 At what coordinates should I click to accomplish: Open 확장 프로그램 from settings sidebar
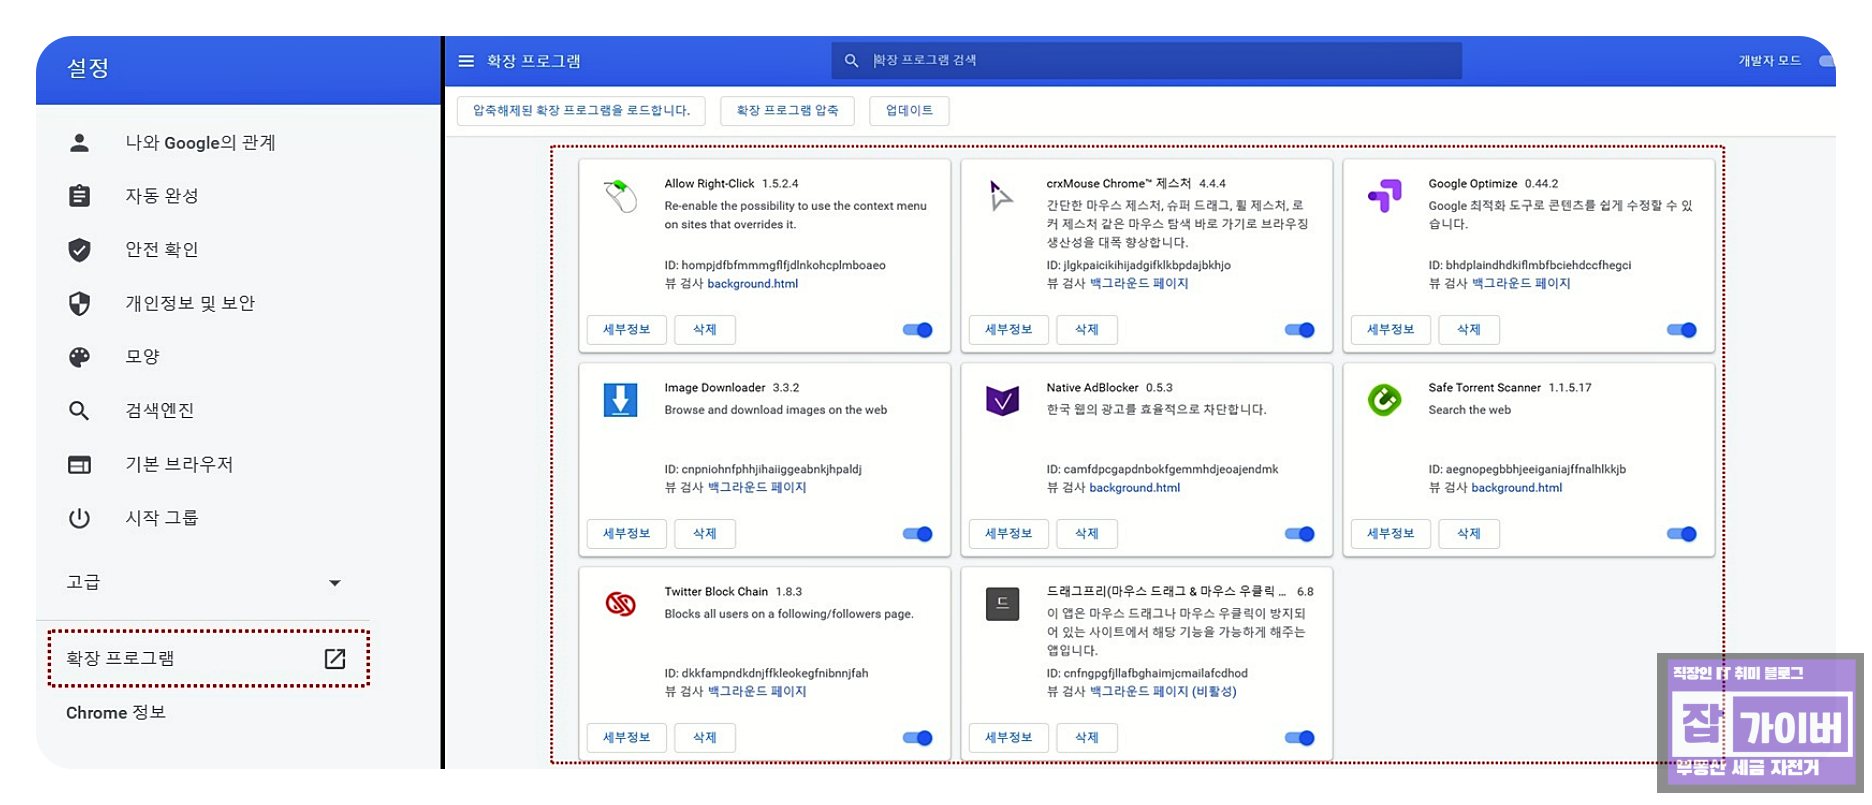tap(208, 658)
